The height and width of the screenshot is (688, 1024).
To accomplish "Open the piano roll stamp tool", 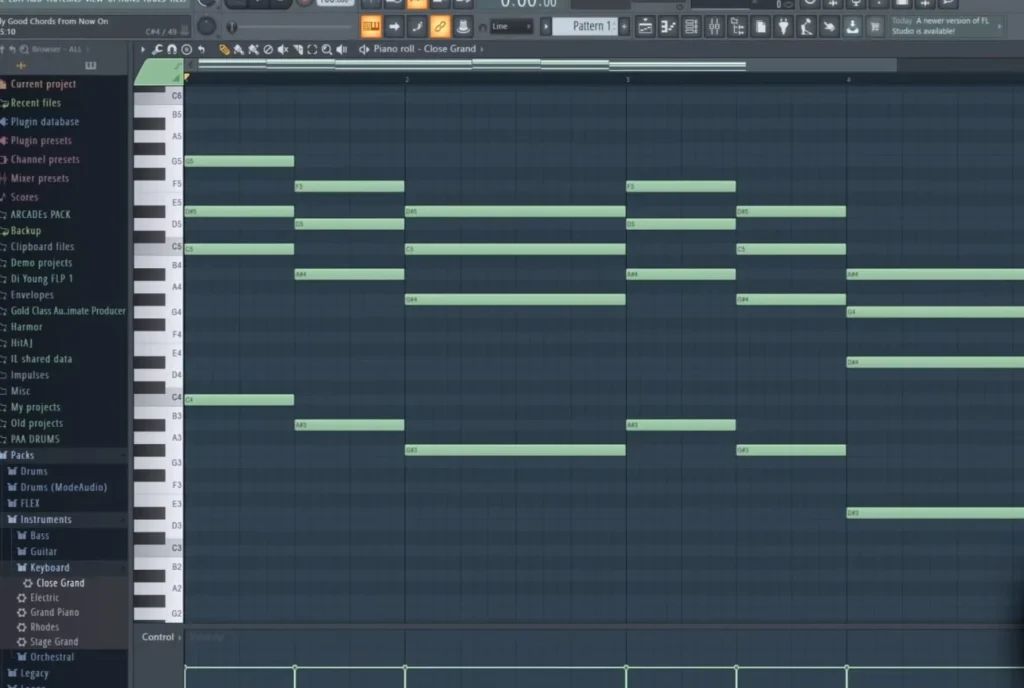I will (x=186, y=49).
